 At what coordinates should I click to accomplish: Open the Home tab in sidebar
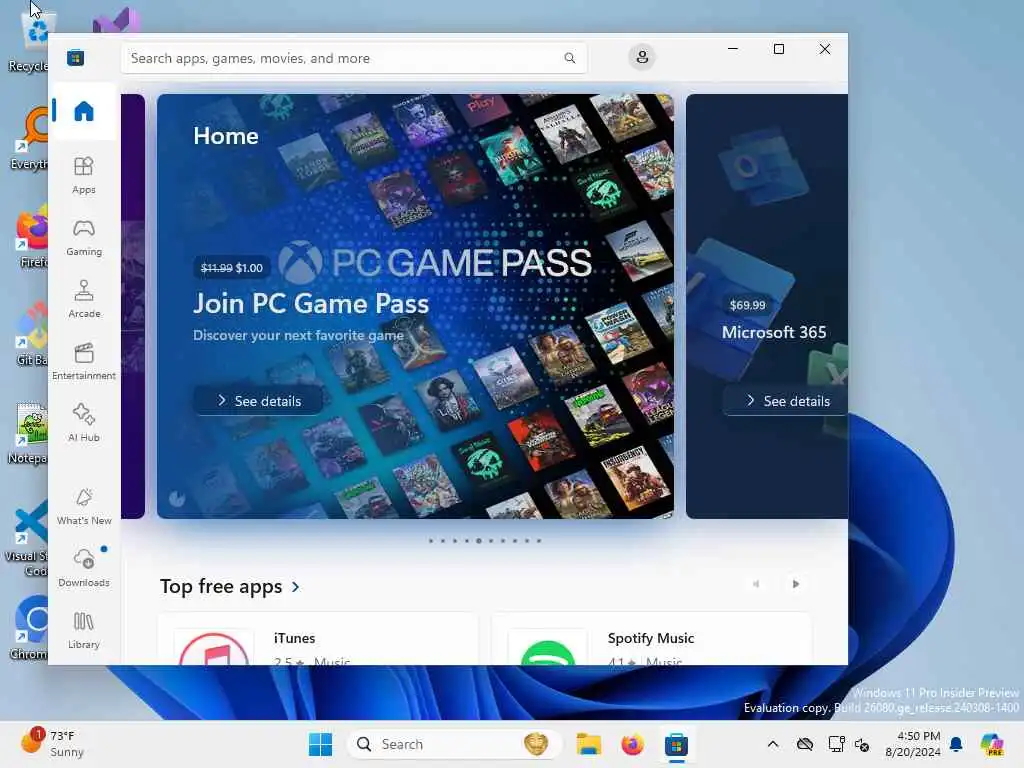84,111
